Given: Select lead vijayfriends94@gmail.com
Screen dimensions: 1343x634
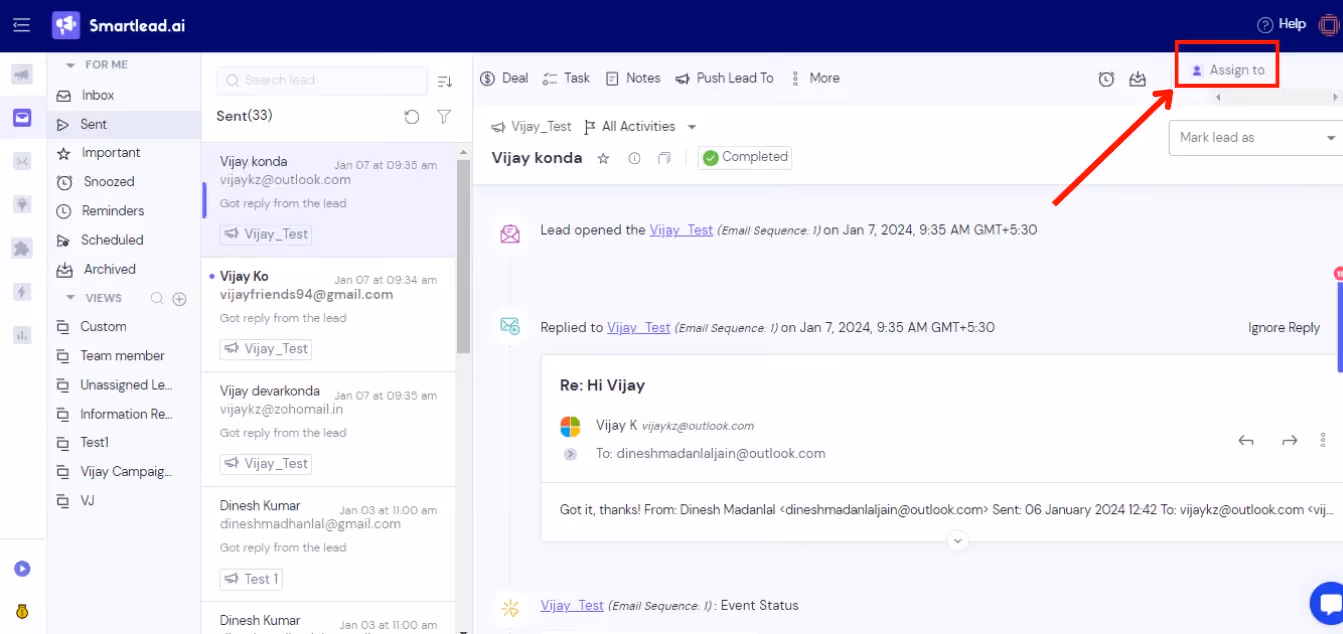Looking at the screenshot, I should pos(328,314).
